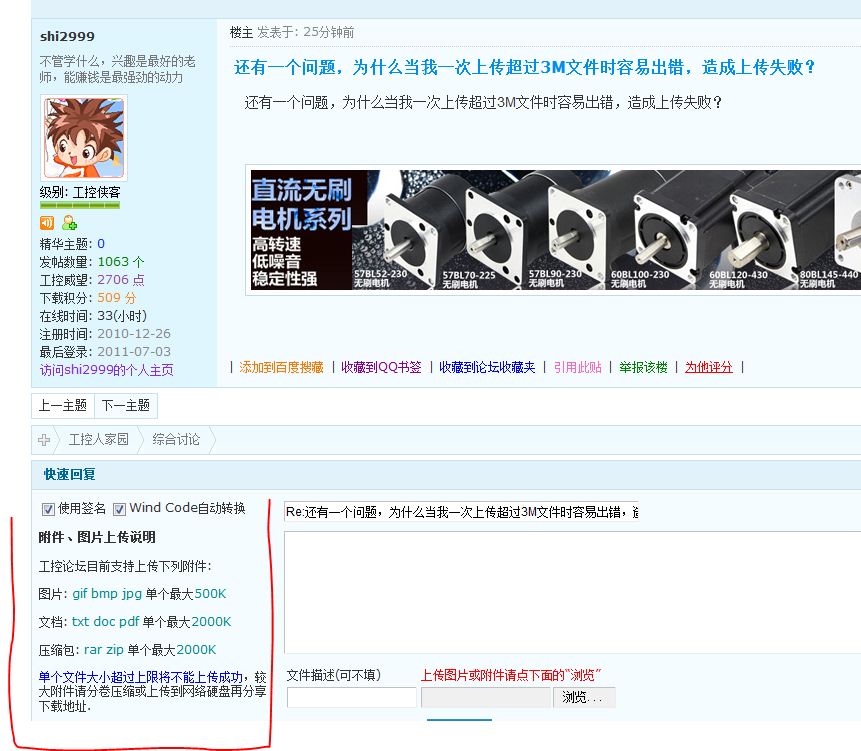Screen dimensions: 861x751
Task: Report post via 举报该楼 link
Action: pyautogui.click(x=643, y=368)
